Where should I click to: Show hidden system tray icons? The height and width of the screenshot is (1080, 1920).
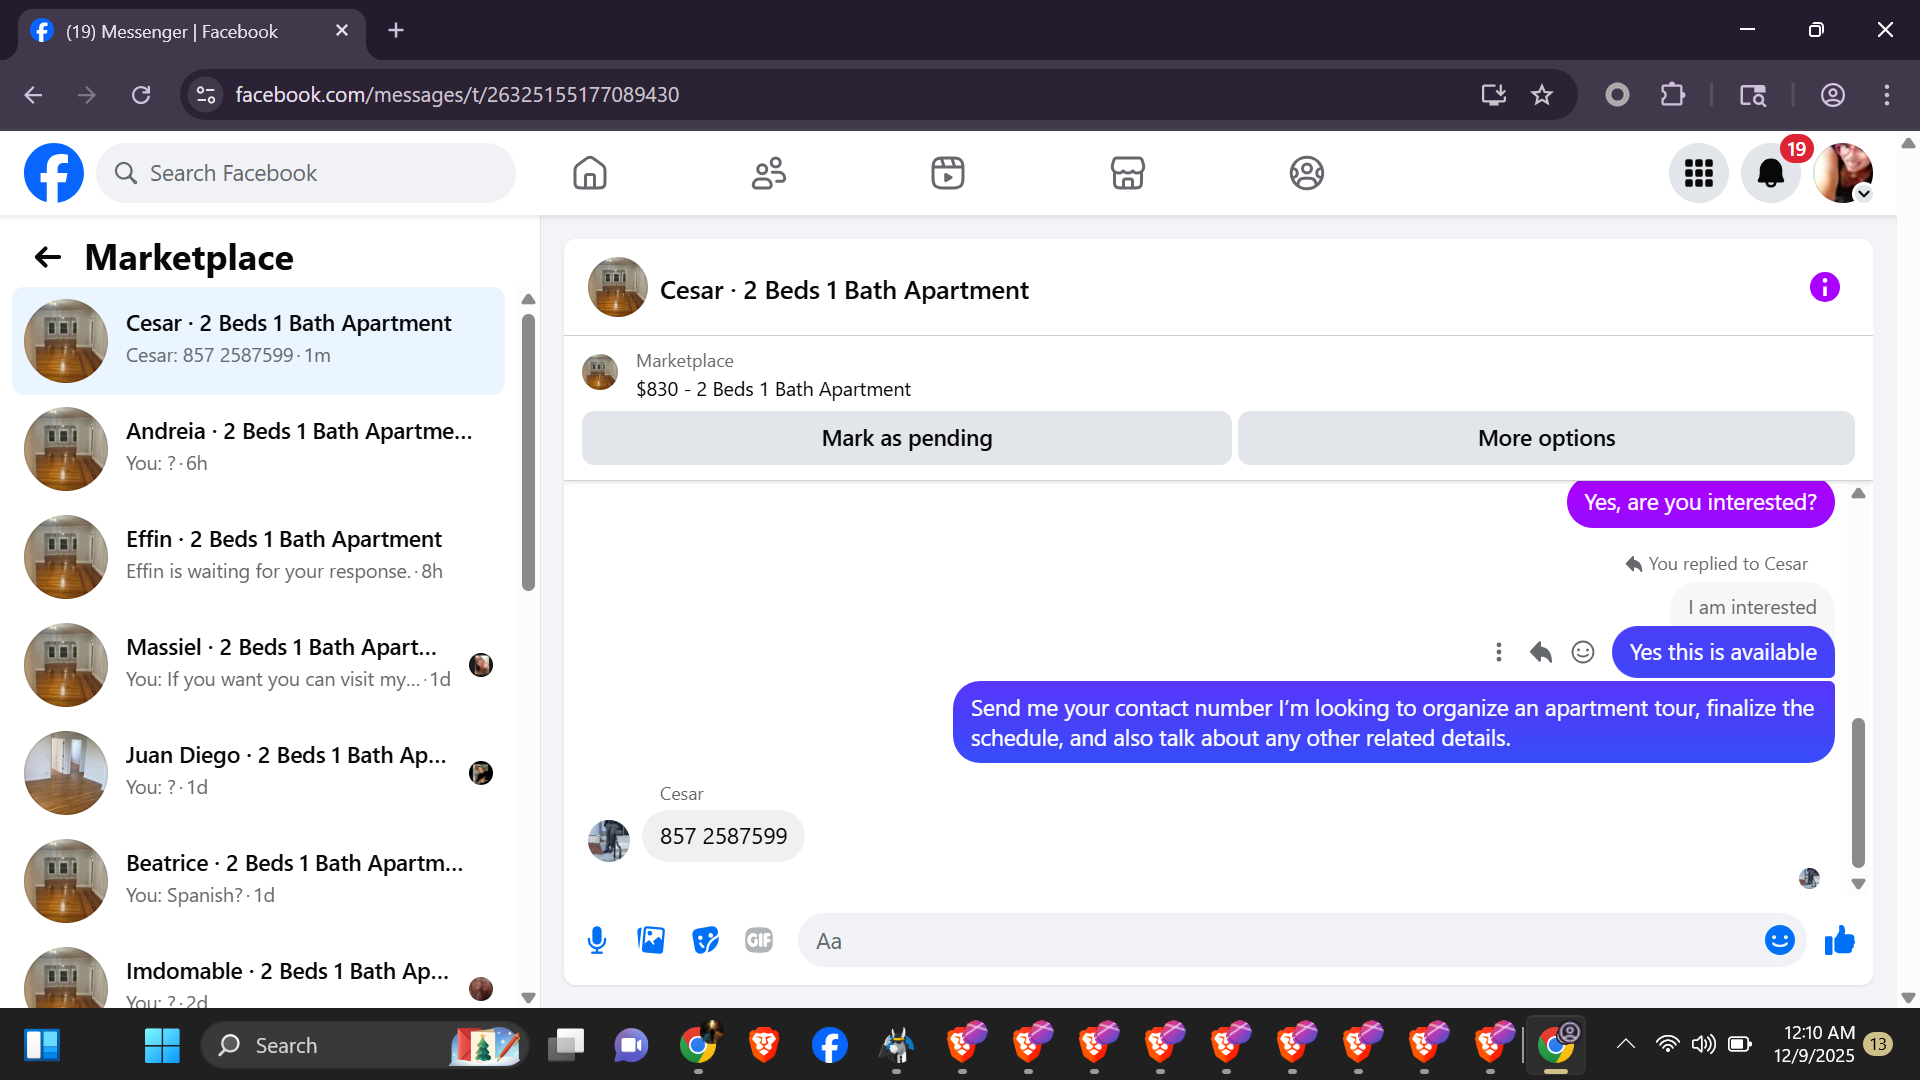pos(1626,1045)
